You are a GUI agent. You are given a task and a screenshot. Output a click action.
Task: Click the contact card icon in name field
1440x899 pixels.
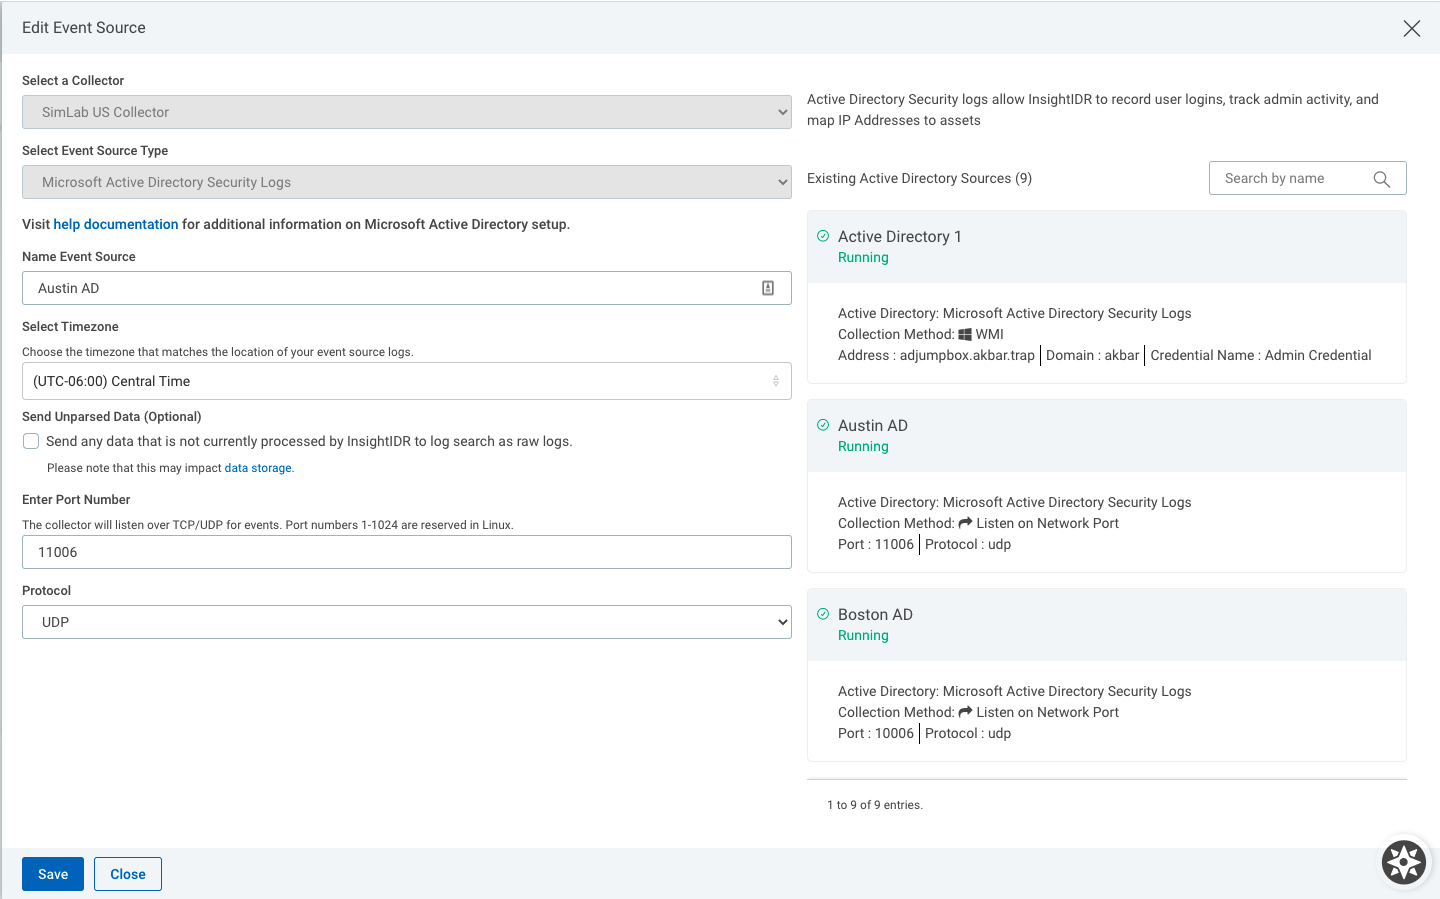[768, 288]
